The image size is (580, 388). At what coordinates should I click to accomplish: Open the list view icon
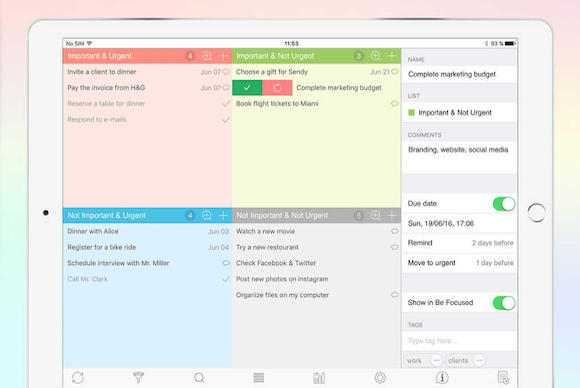259,378
